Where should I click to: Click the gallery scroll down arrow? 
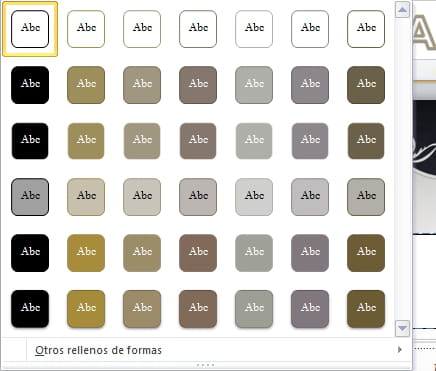(x=402, y=329)
